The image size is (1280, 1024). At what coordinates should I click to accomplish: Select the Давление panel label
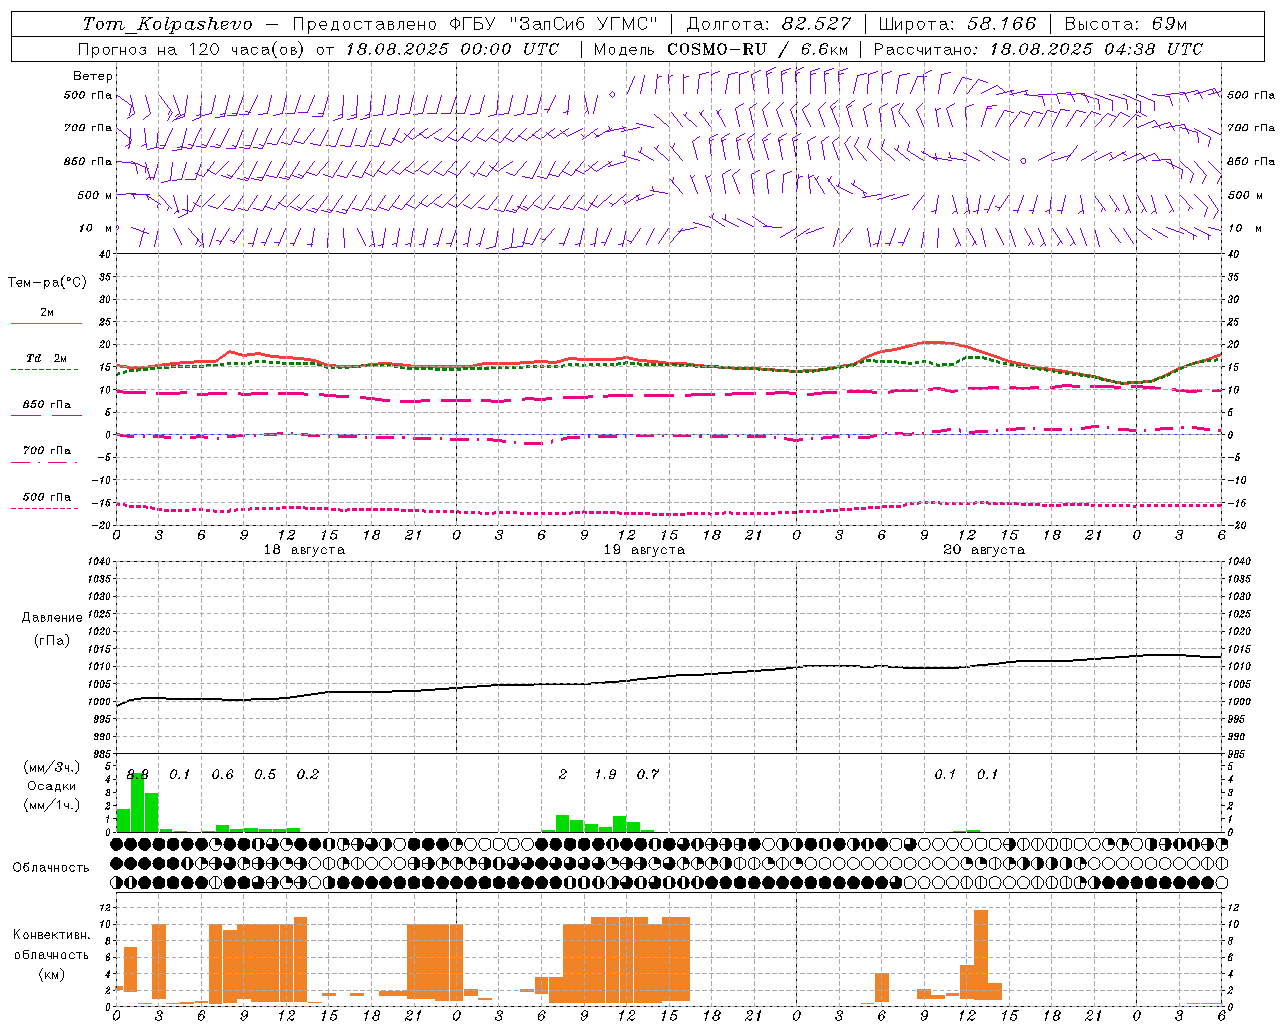click(52, 618)
